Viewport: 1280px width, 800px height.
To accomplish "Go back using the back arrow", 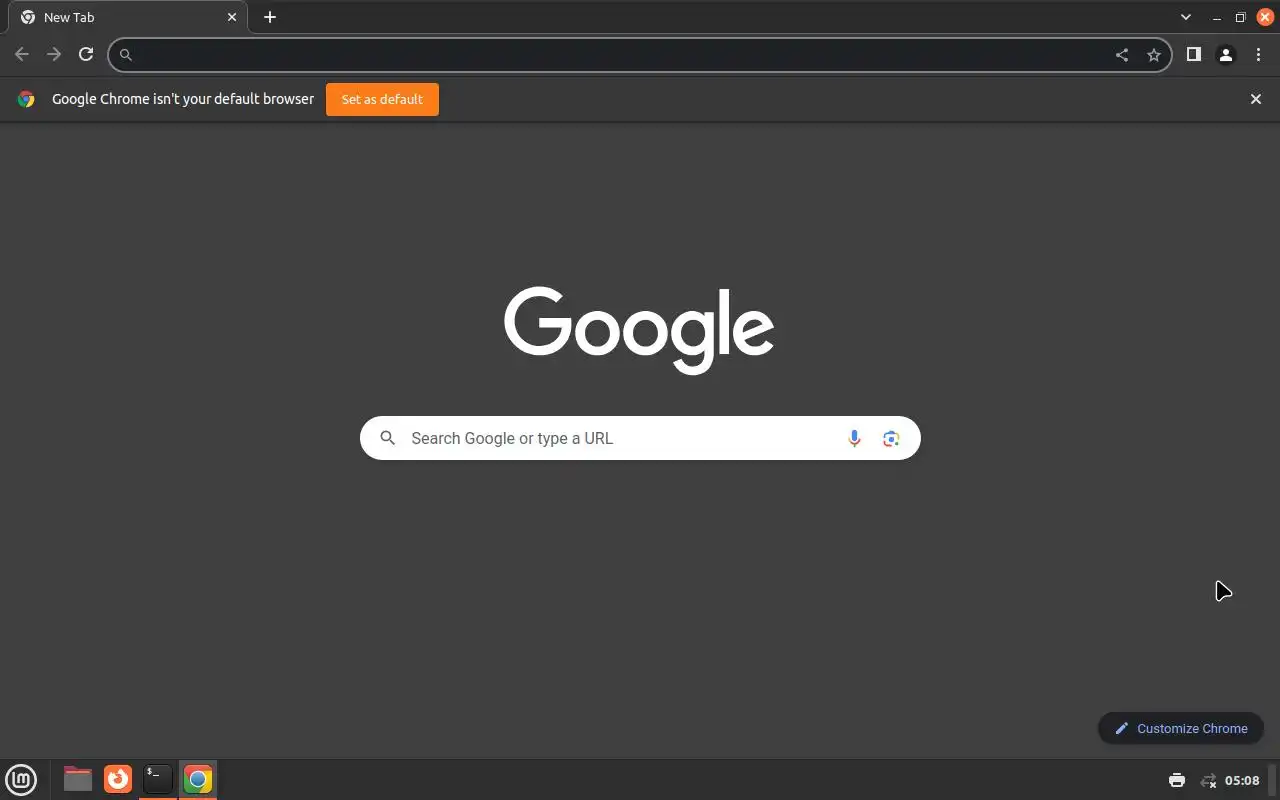I will (22, 55).
